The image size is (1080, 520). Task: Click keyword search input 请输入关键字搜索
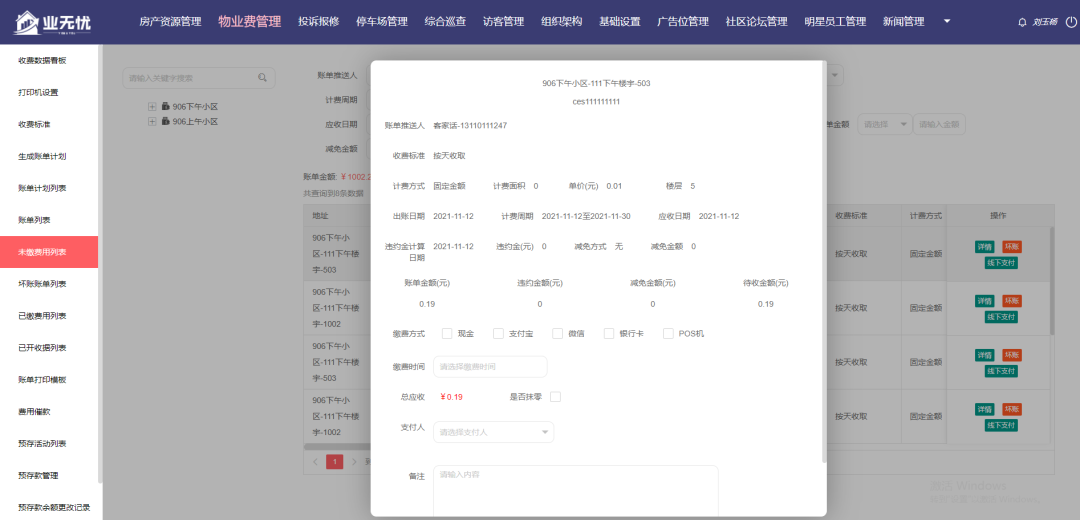click(199, 78)
